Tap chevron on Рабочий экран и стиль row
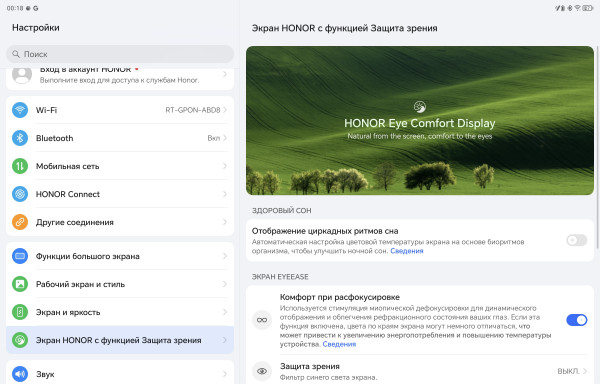 pos(225,284)
